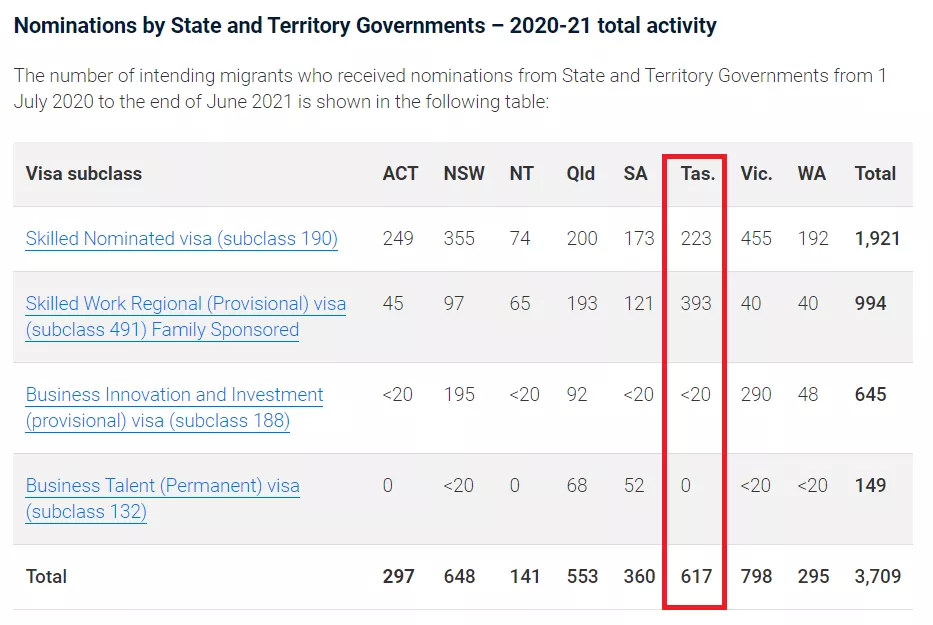
Task: Click Tasmania's subclass 491 value 393
Action: pos(696,304)
